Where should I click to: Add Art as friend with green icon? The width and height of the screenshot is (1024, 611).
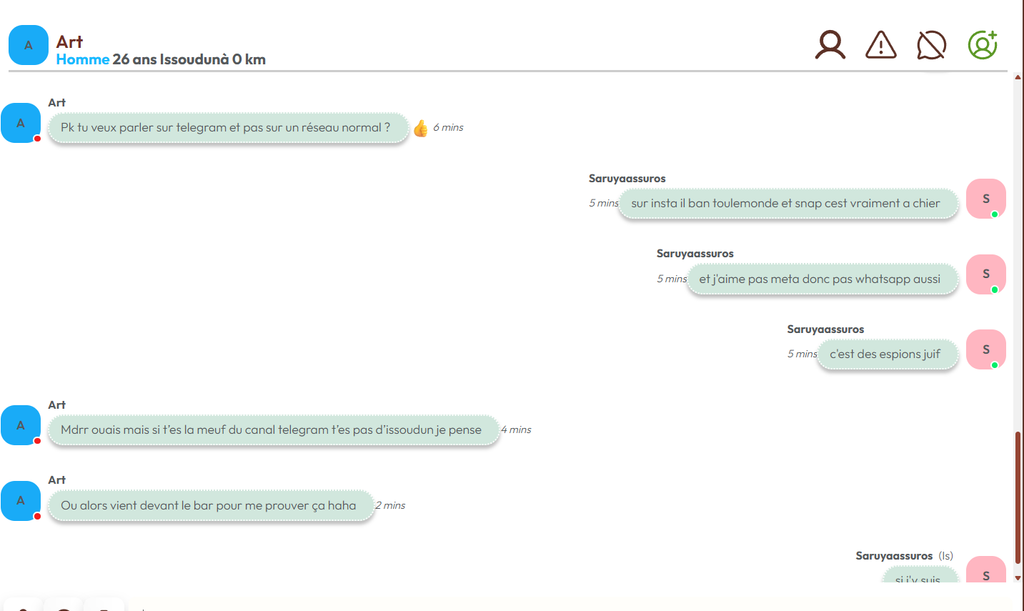pos(982,45)
